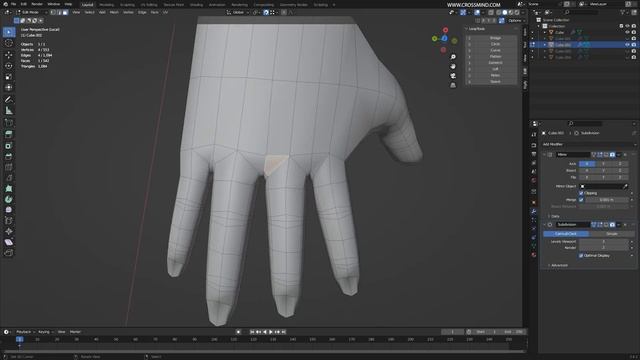
Task: Toggle the camera view icon
Action: [453, 76]
